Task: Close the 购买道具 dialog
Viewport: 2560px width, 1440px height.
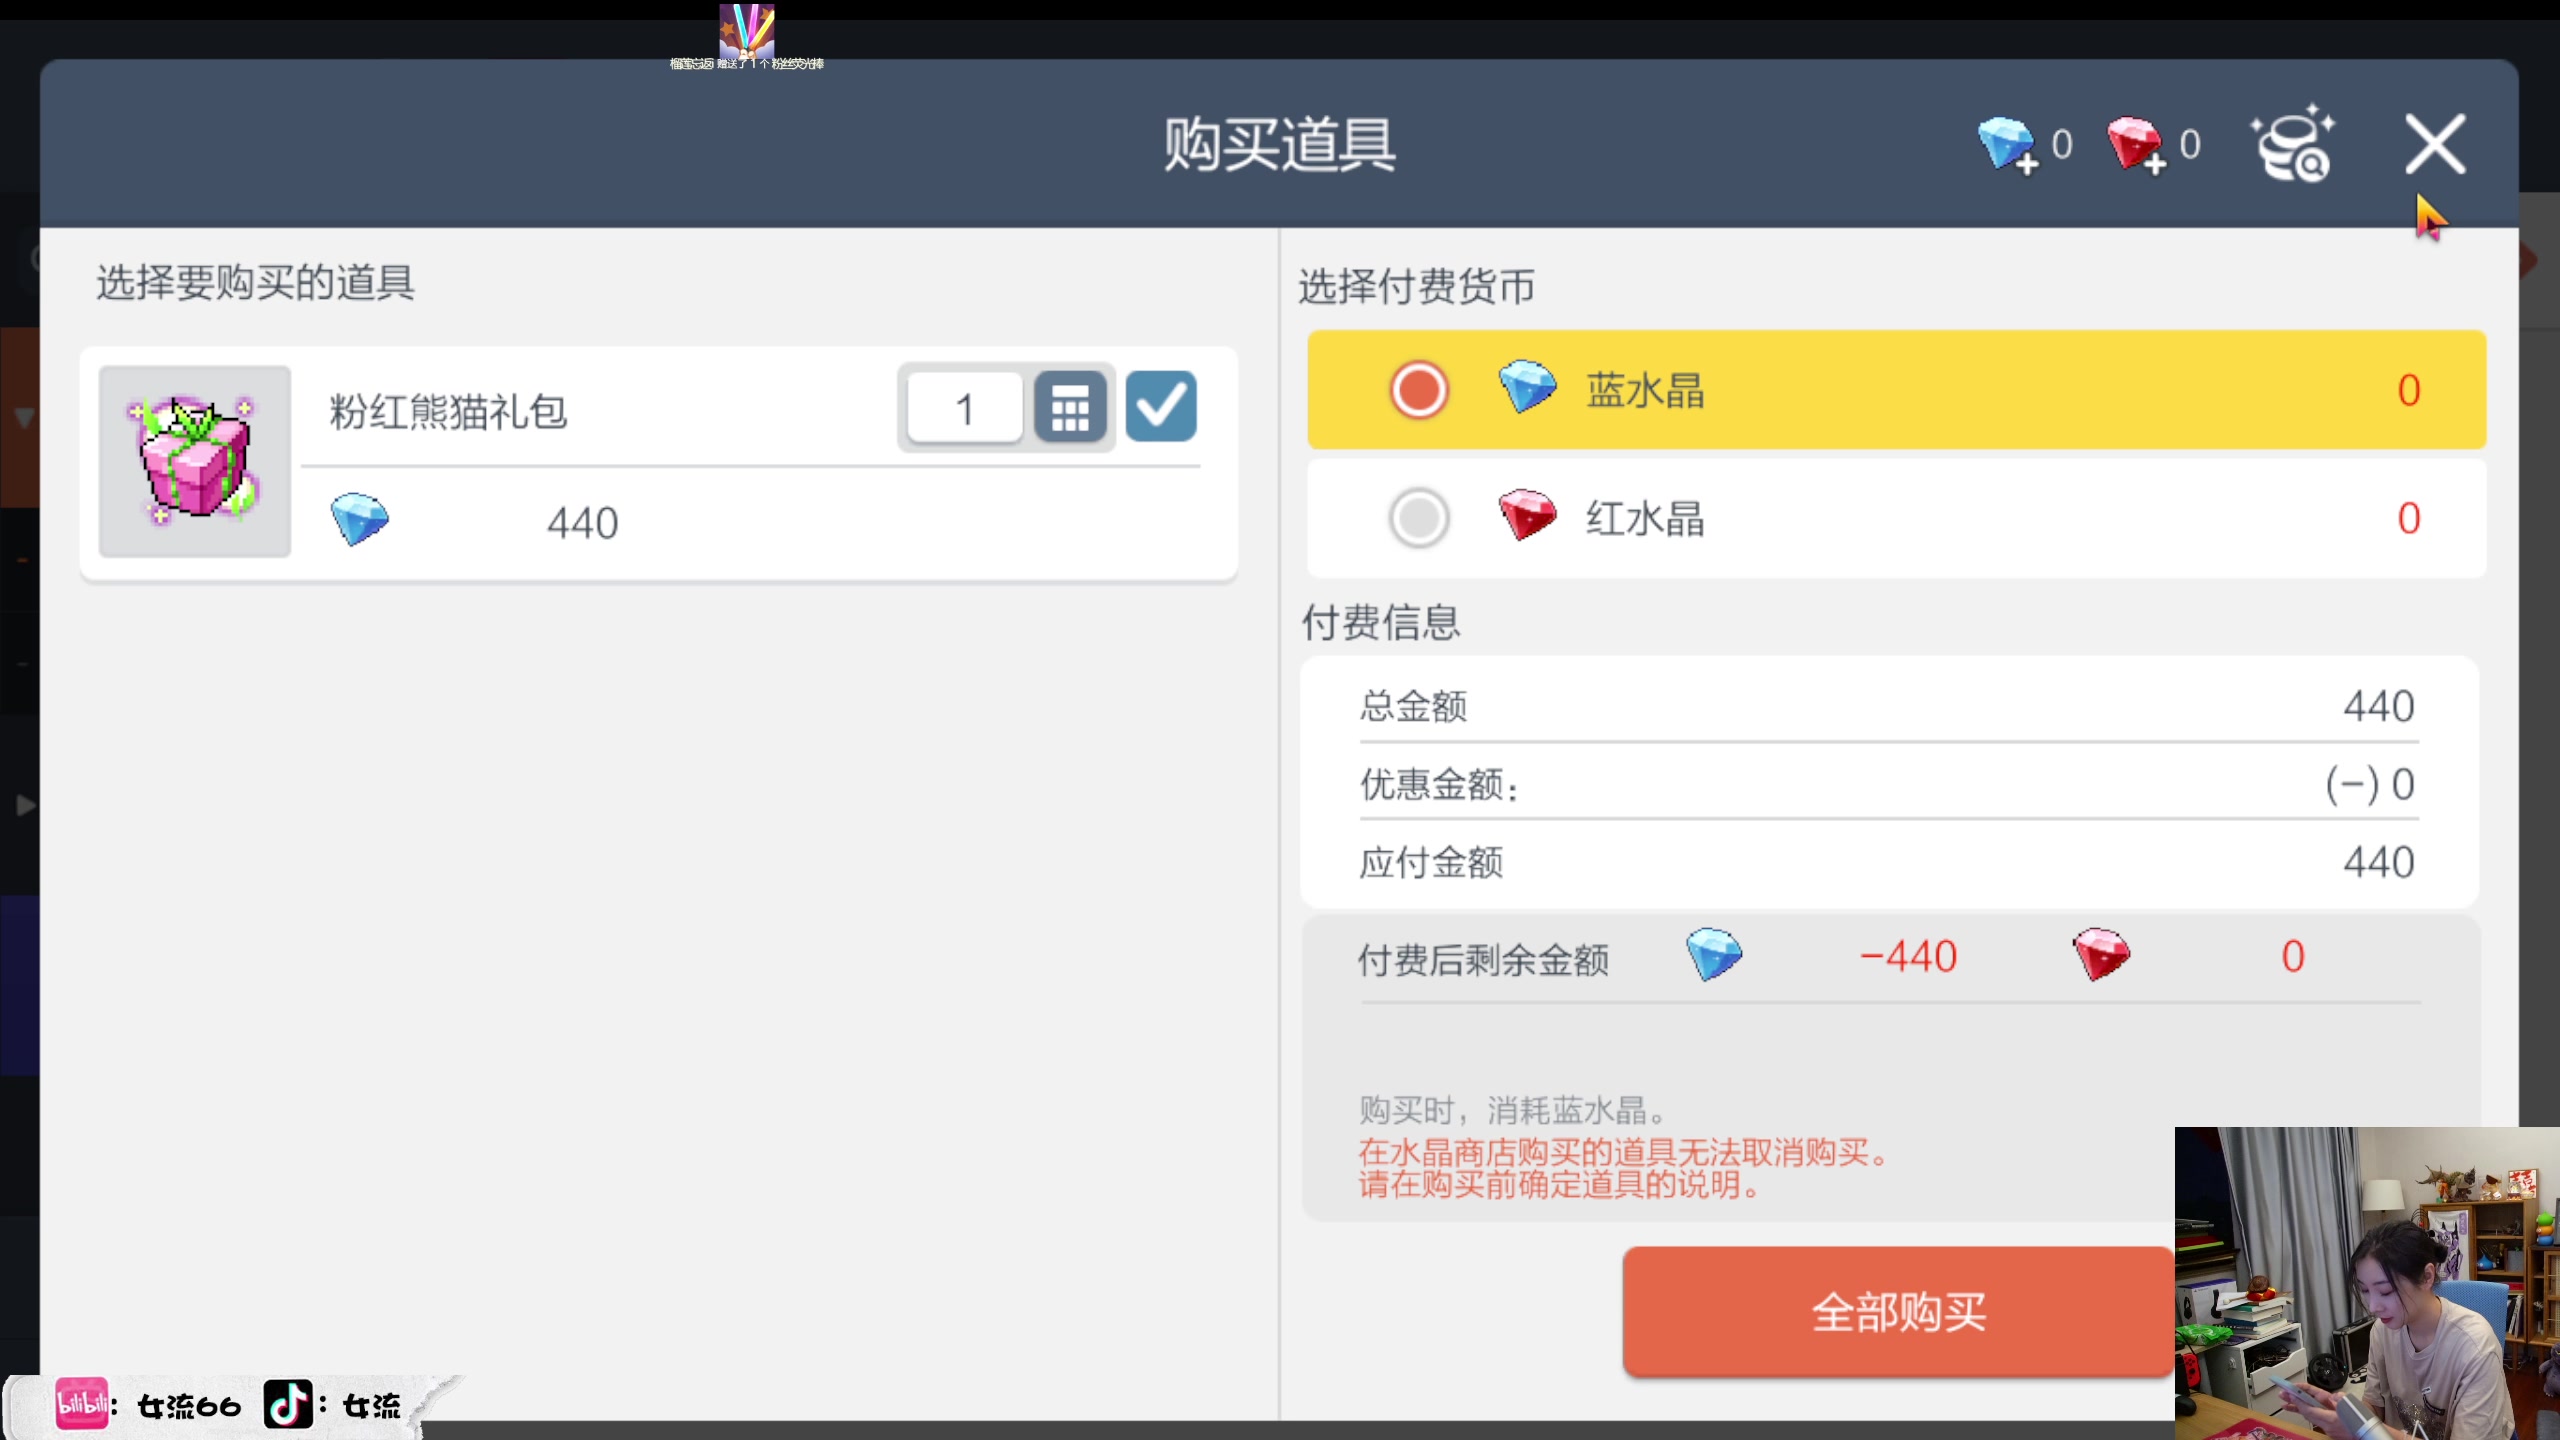Action: click(2435, 146)
